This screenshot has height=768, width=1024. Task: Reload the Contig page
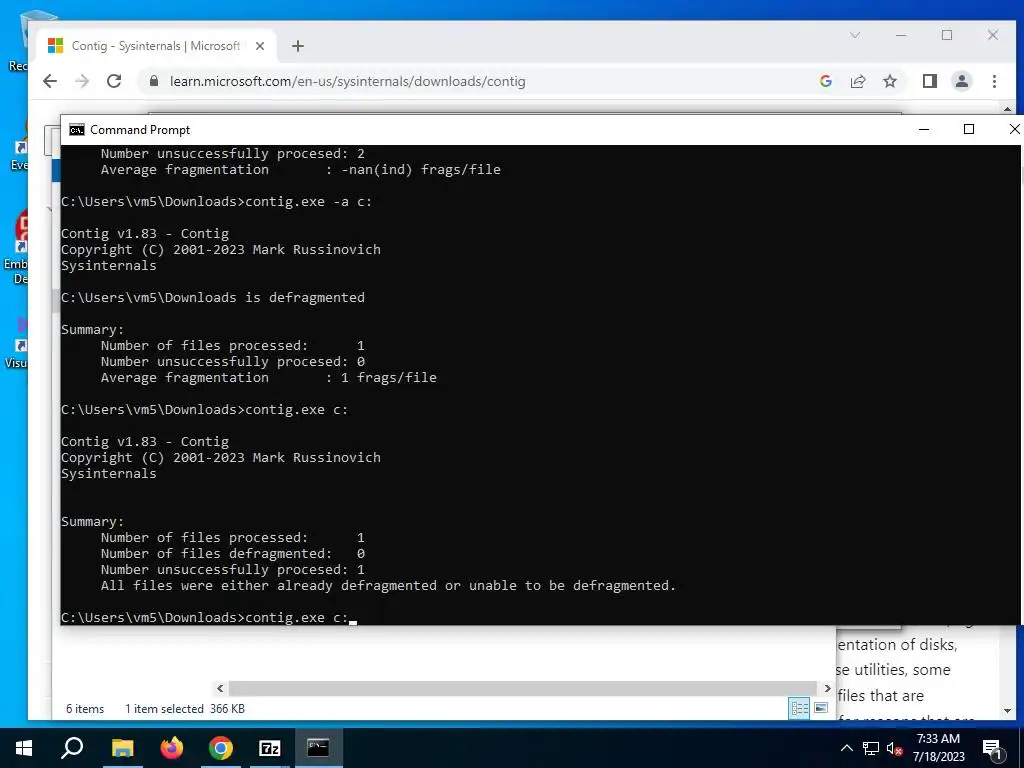click(114, 81)
